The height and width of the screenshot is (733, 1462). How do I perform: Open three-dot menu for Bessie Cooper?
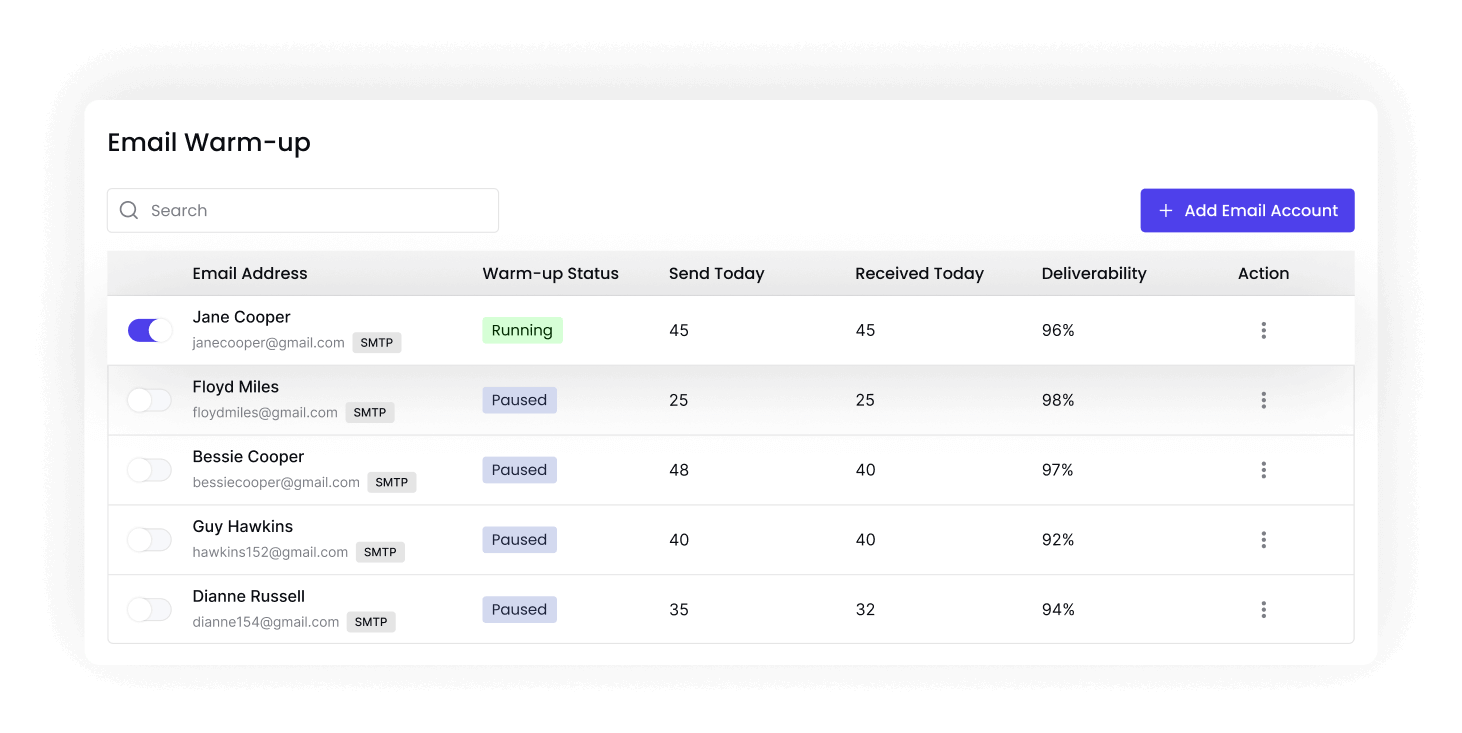pos(1263,470)
